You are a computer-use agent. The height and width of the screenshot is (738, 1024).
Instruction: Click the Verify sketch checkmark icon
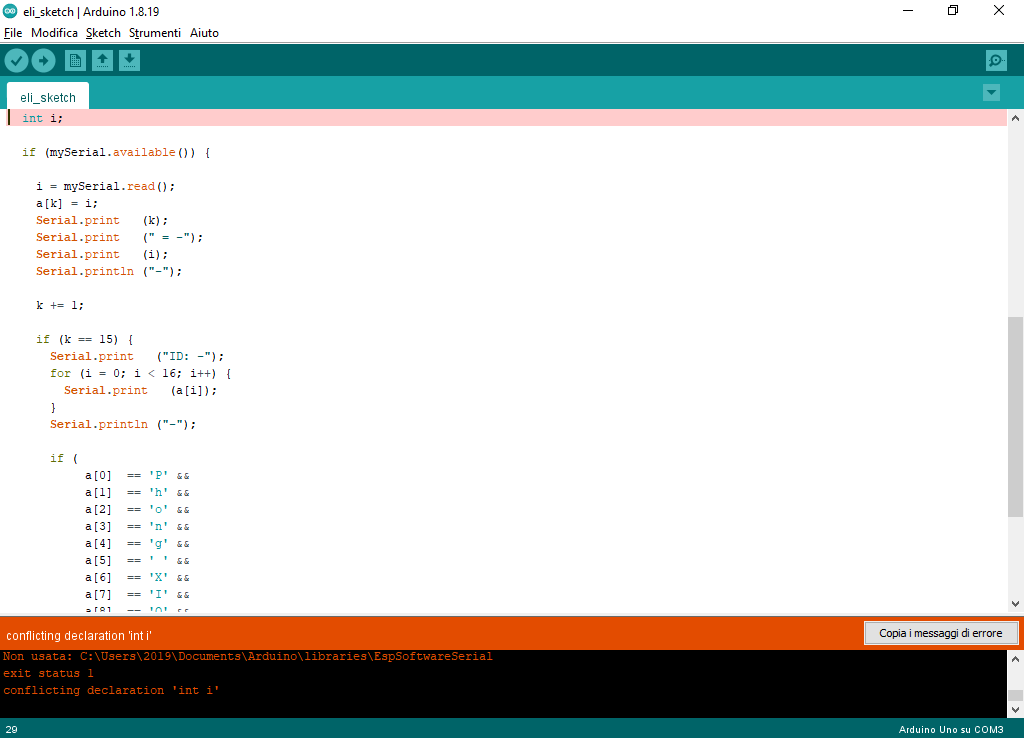(16, 61)
